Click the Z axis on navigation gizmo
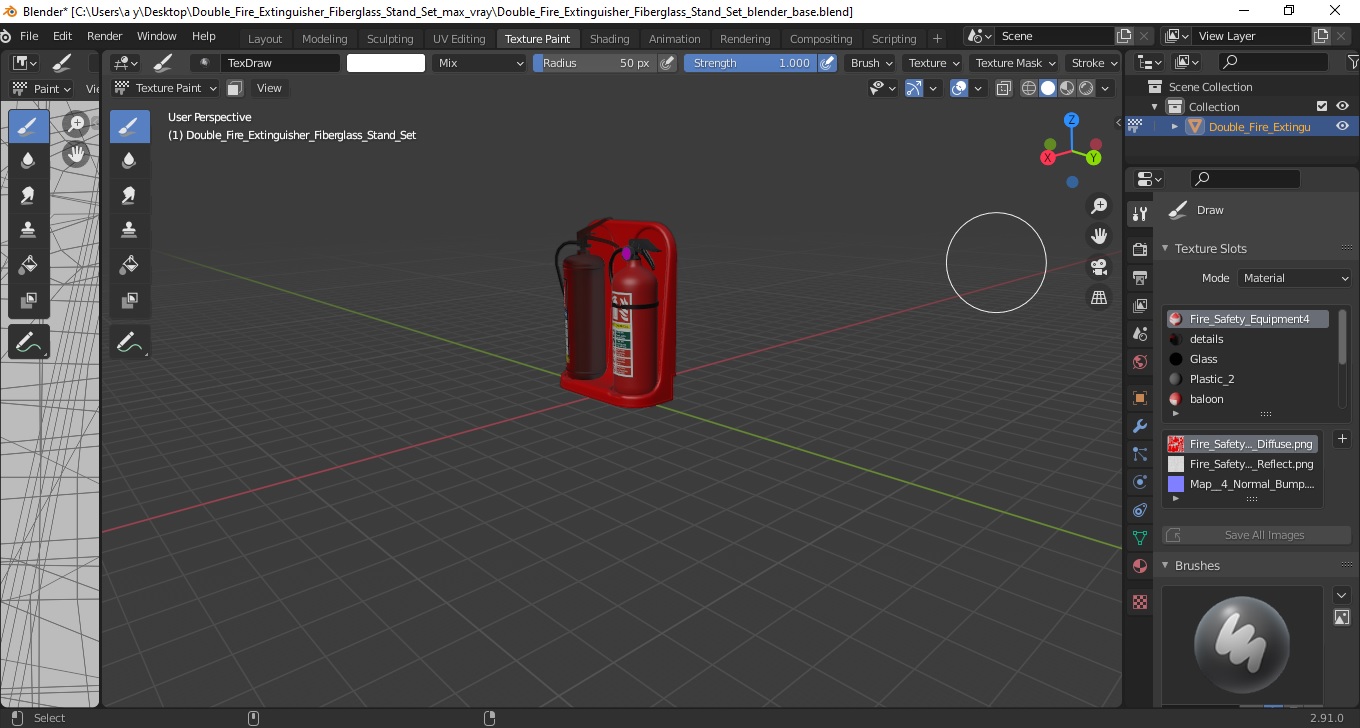The image size is (1360, 728). click(x=1071, y=120)
